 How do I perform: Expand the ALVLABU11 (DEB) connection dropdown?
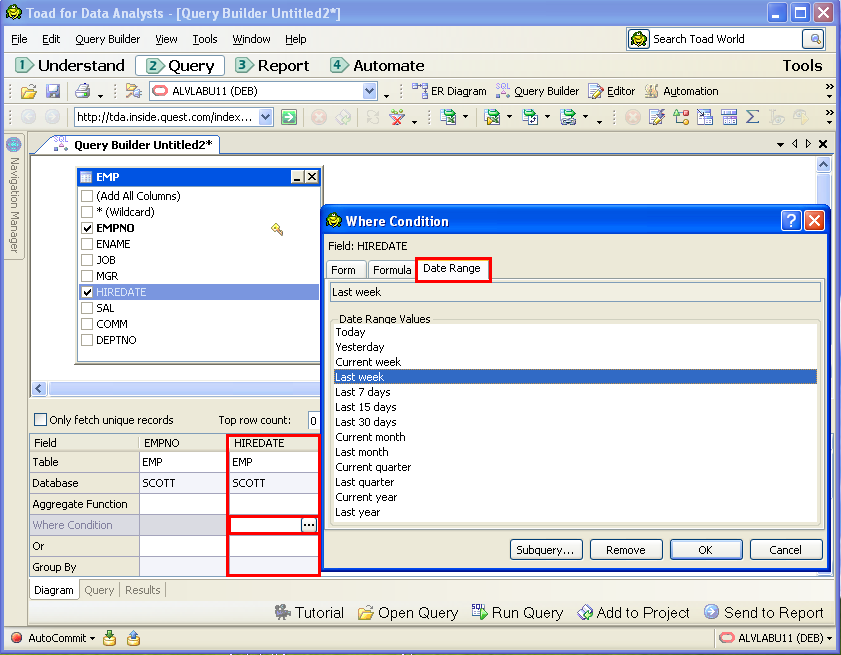[x=369, y=91]
